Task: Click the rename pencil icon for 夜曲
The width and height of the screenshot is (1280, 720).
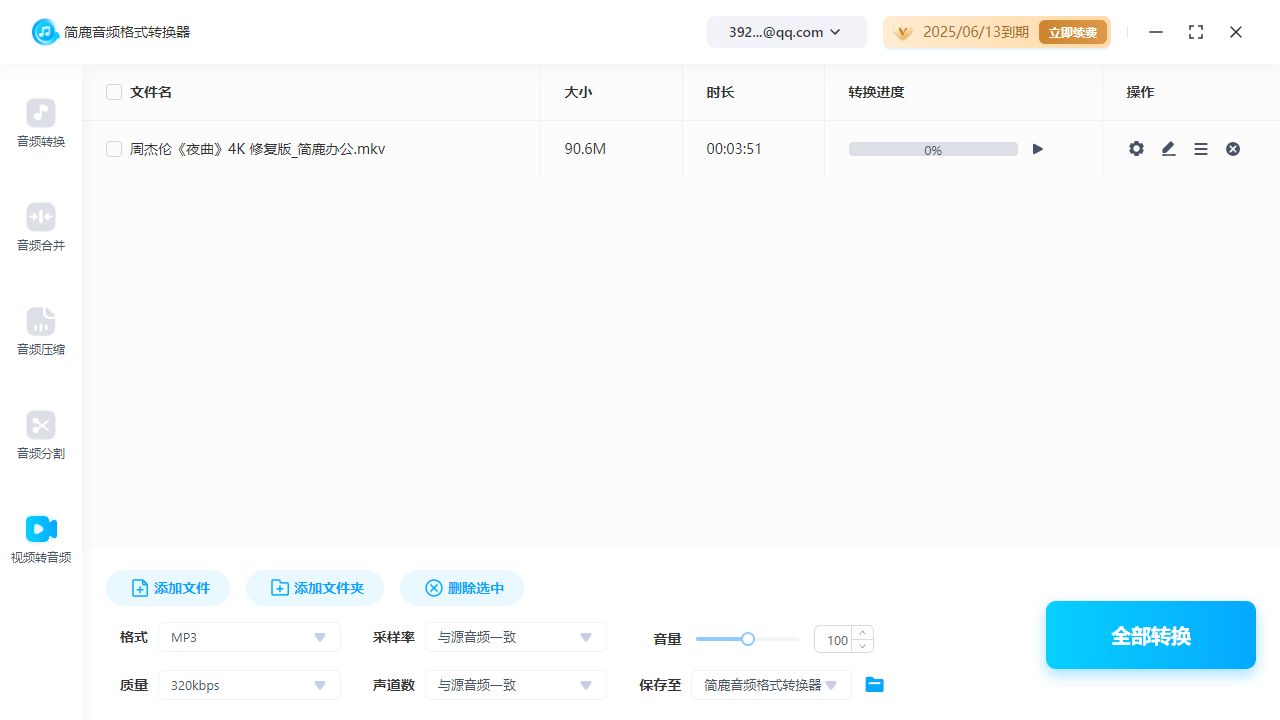Action: point(1168,148)
